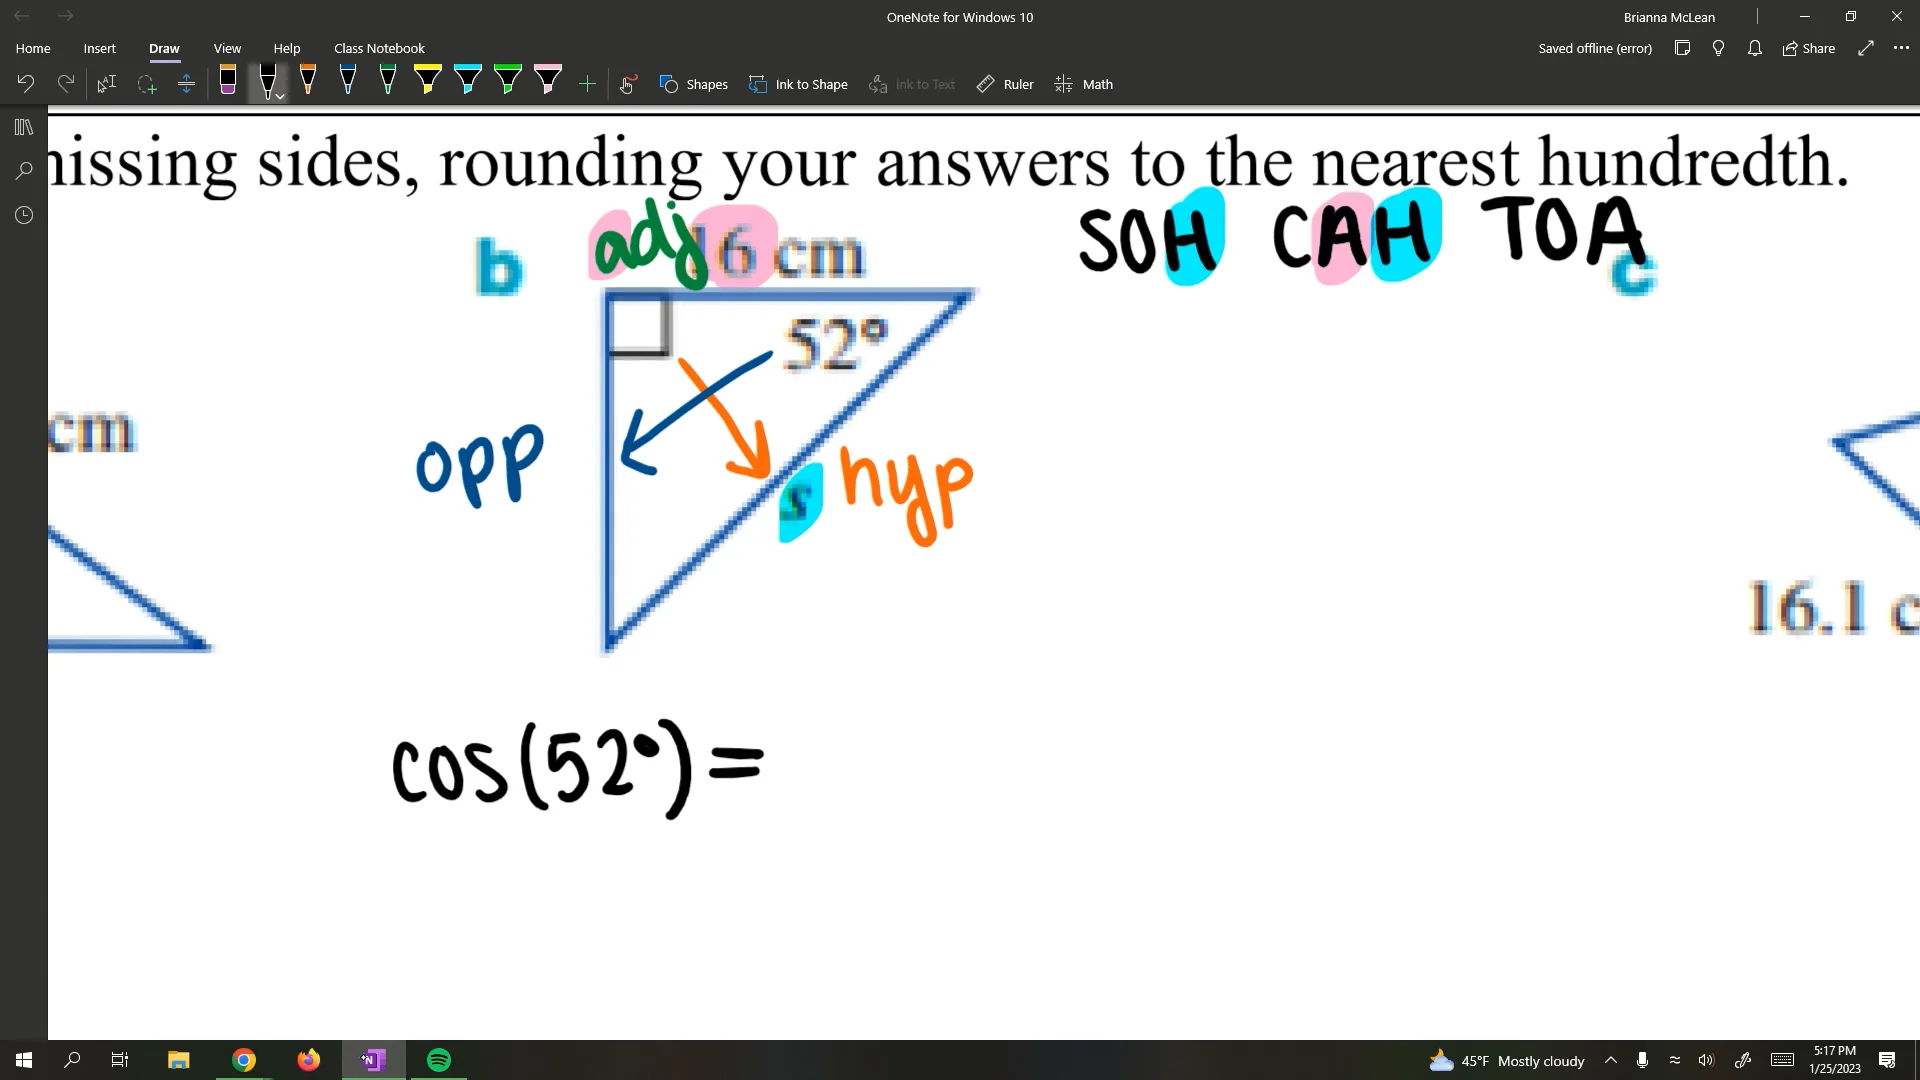This screenshot has width=1920, height=1080.
Task: Open the Insert tab
Action: pyautogui.click(x=99, y=48)
